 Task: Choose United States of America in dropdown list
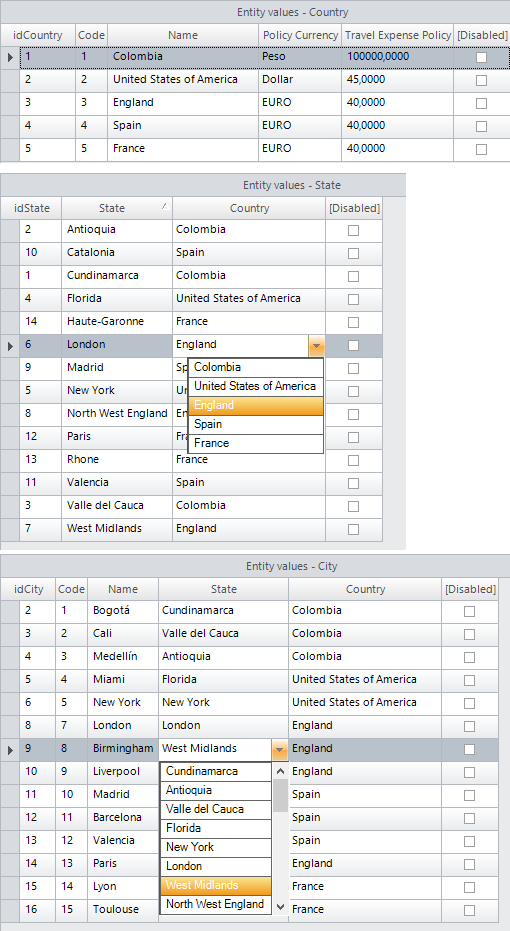click(256, 387)
